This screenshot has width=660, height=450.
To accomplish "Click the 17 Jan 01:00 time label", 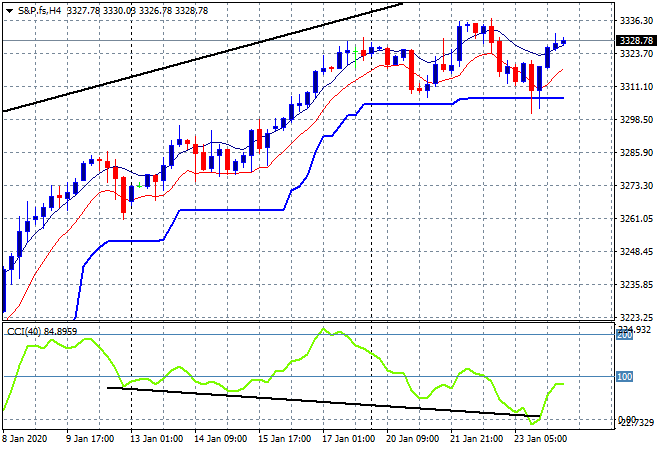I will pyautogui.click(x=348, y=439).
